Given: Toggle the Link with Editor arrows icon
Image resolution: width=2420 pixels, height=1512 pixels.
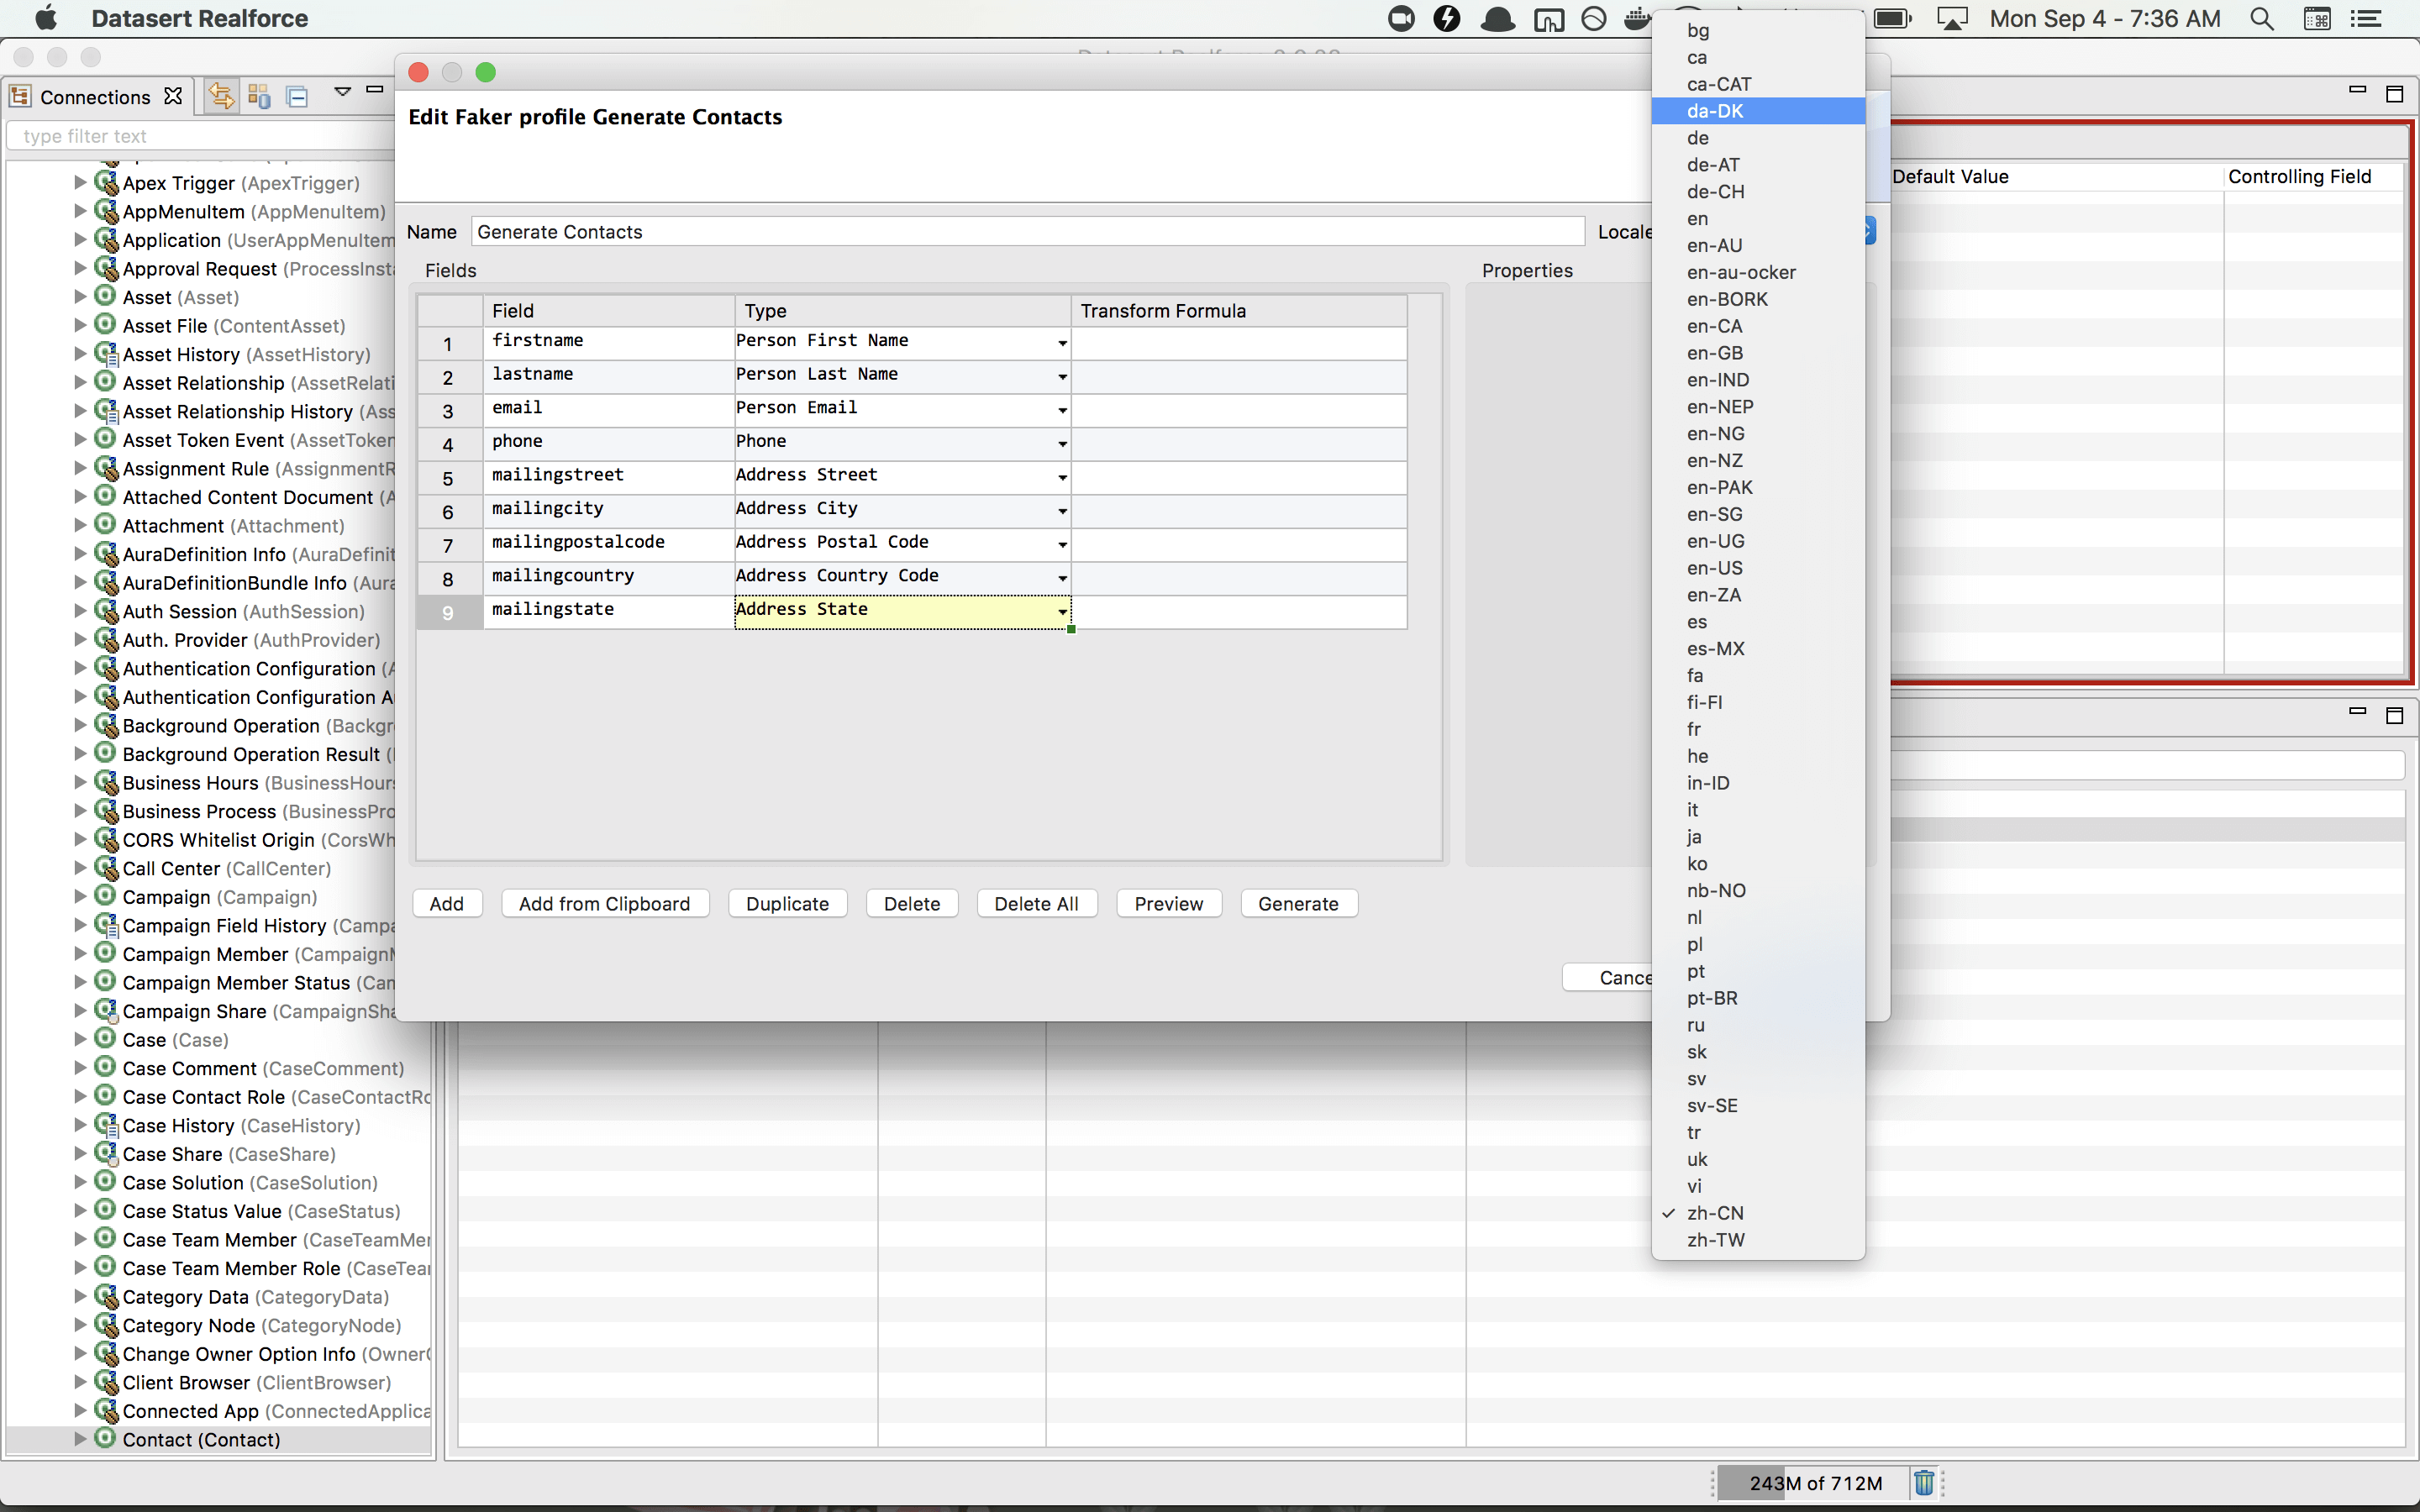Looking at the screenshot, I should pos(221,96).
